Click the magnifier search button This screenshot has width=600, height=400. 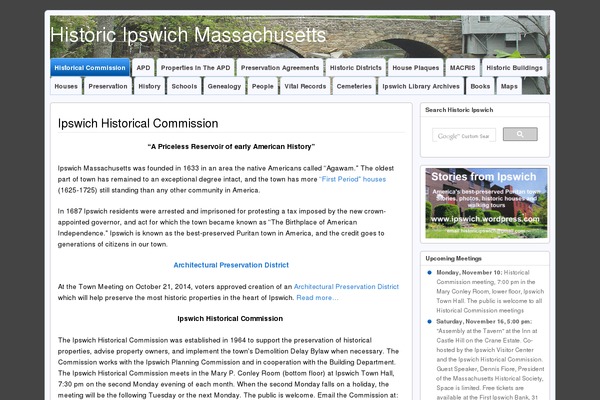point(520,134)
